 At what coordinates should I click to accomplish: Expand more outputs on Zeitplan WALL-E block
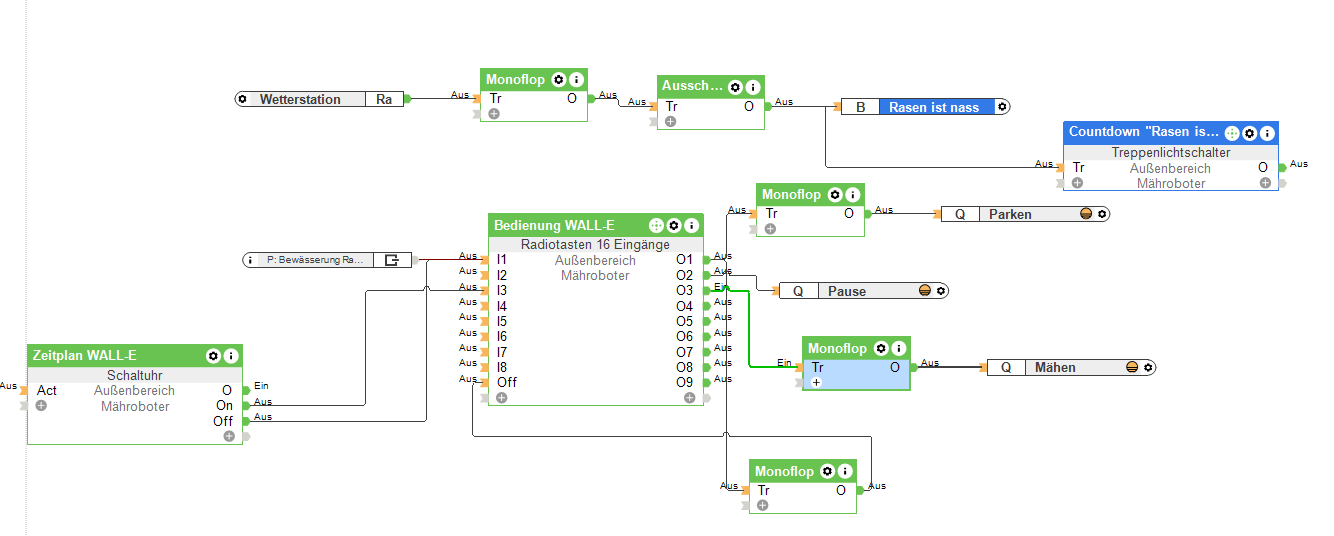(x=229, y=436)
